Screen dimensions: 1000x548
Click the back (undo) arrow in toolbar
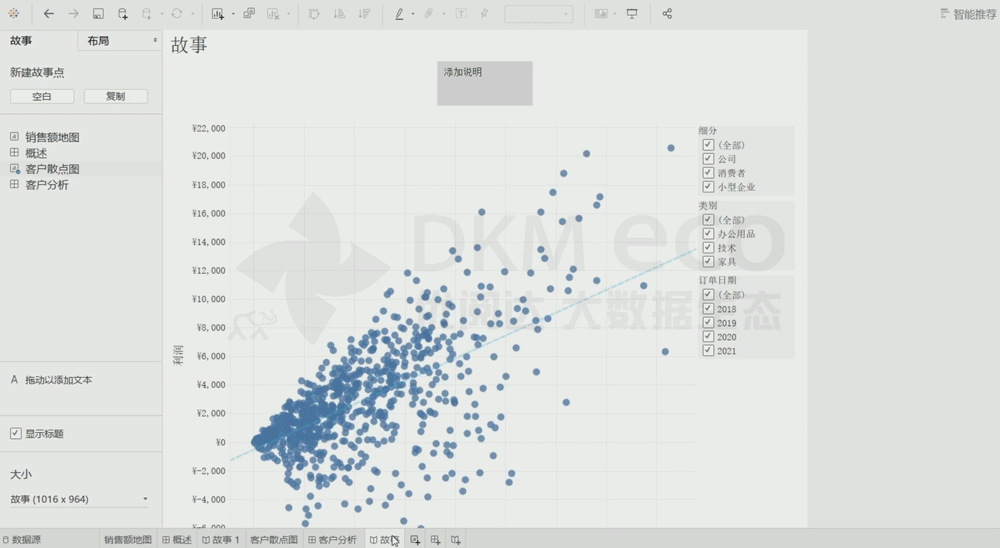[x=48, y=14]
